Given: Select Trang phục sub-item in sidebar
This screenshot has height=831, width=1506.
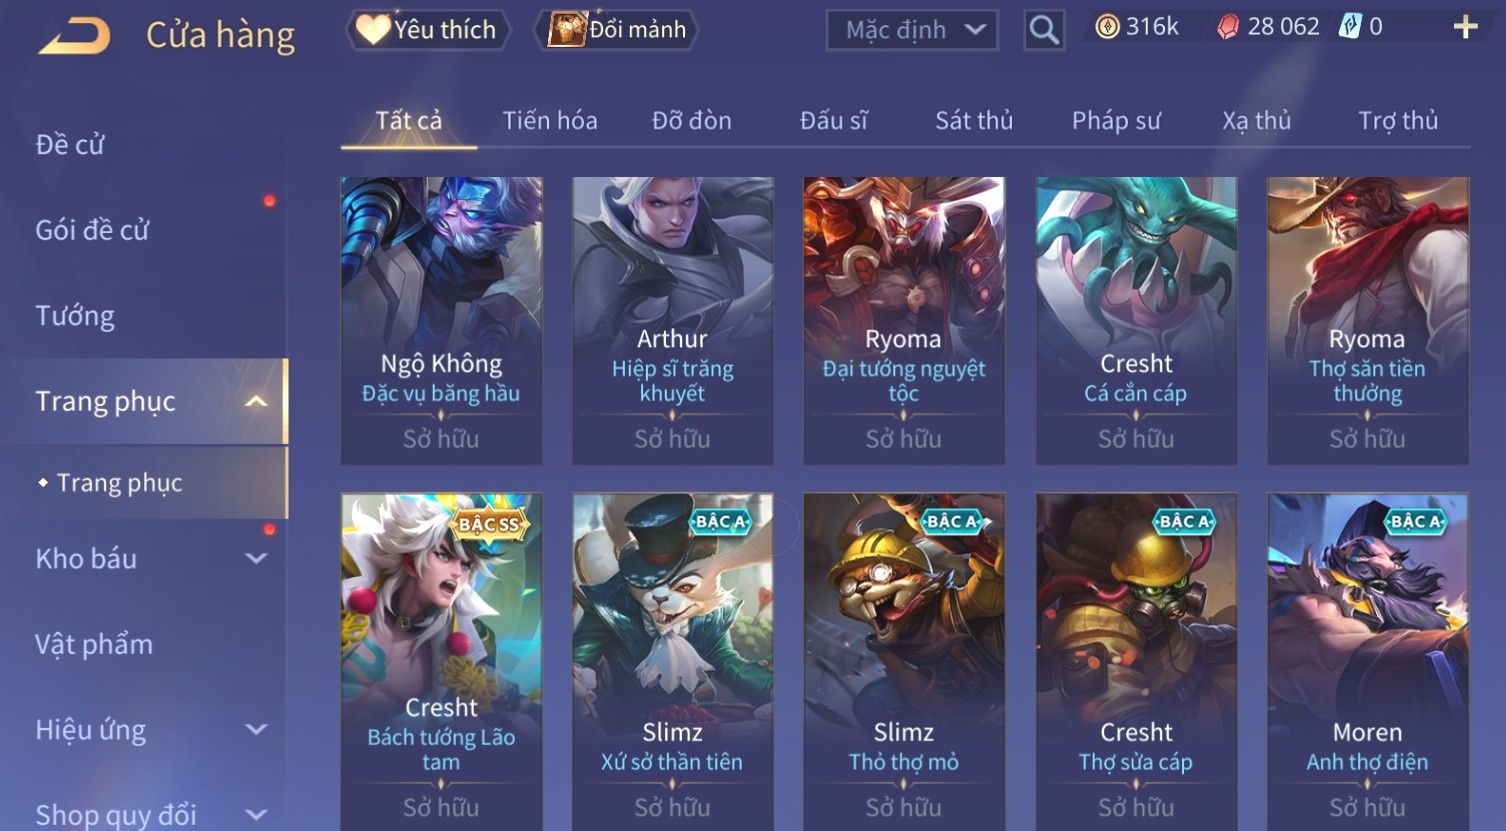Looking at the screenshot, I should pos(119,483).
